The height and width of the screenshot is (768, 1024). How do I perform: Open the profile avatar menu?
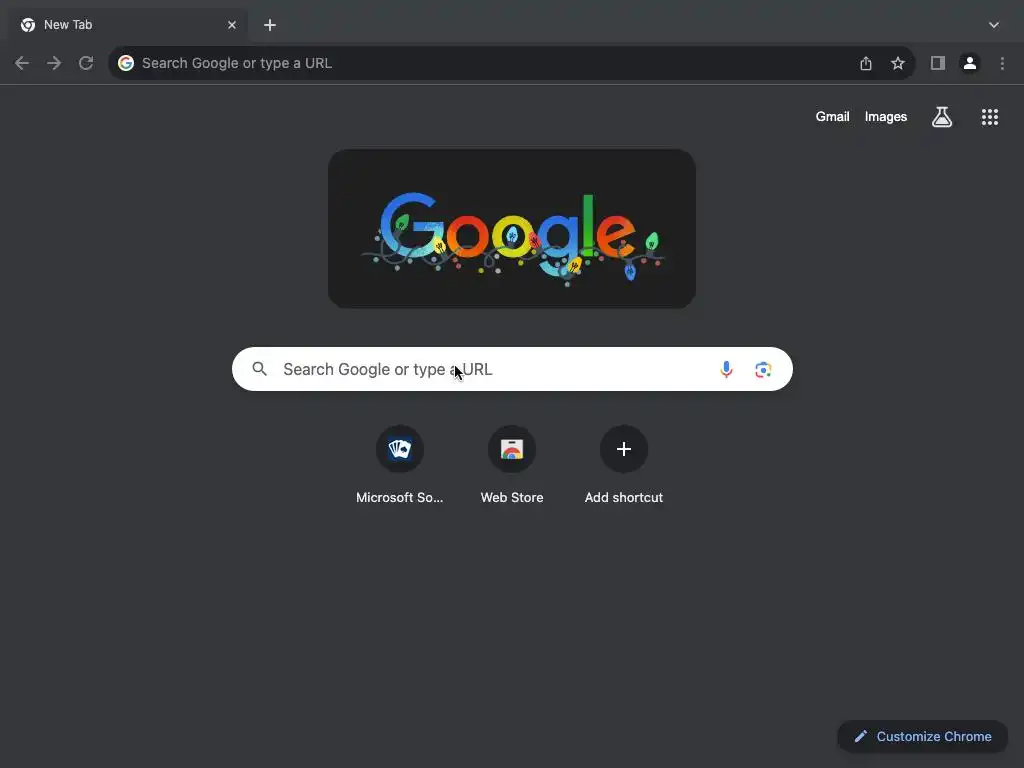click(970, 63)
